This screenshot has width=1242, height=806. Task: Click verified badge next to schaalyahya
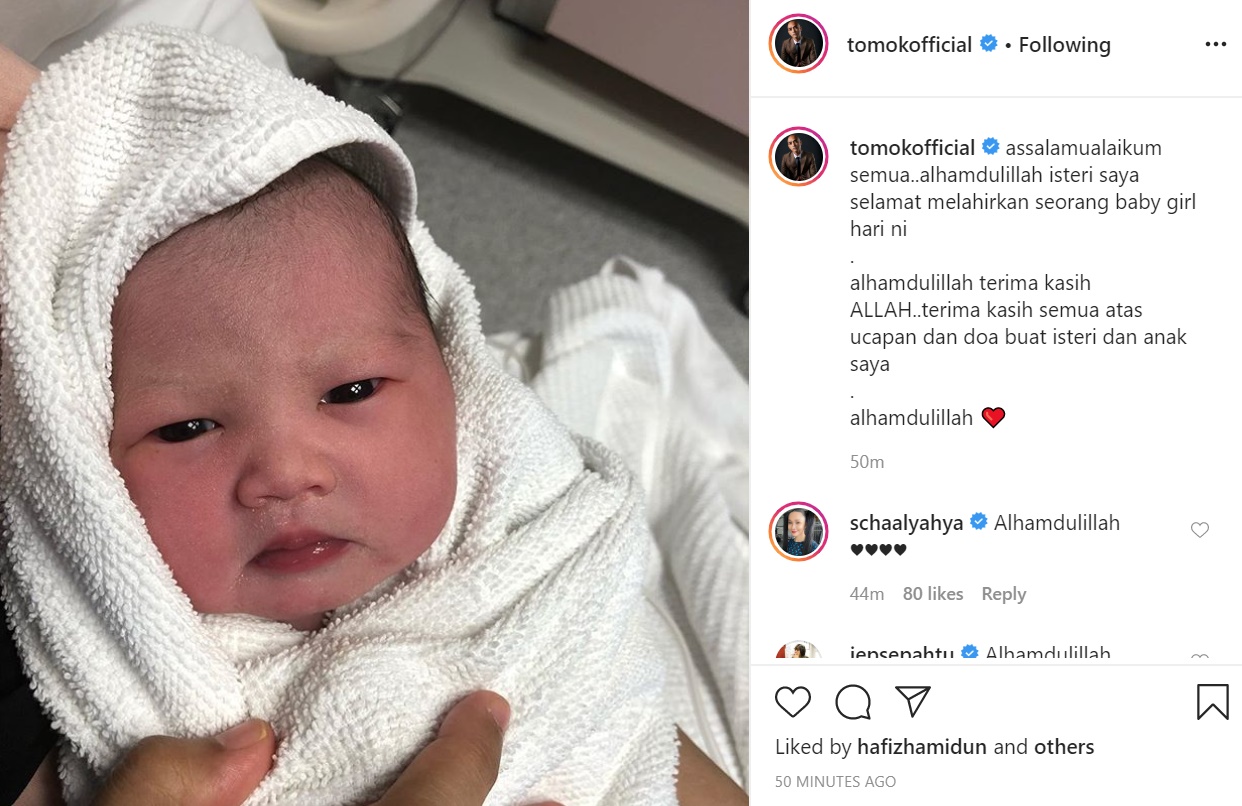pos(979,522)
